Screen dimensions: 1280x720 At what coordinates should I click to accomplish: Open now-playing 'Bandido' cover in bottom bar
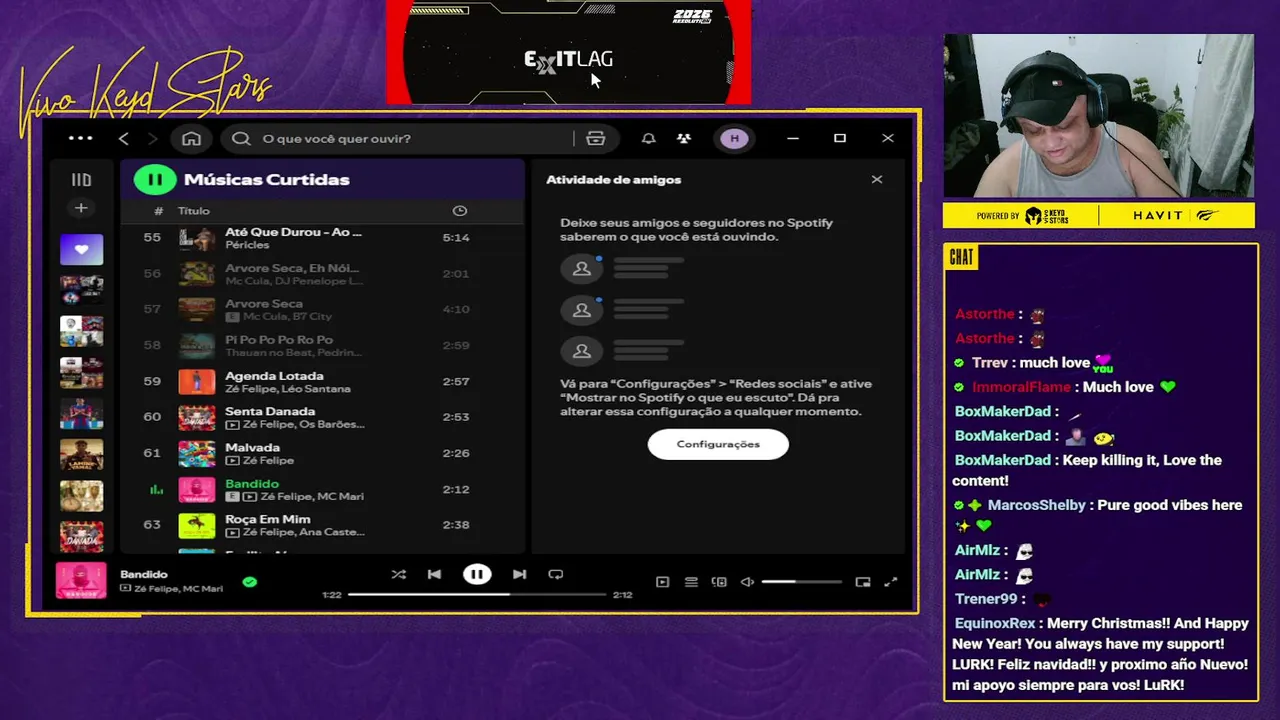[x=81, y=581]
